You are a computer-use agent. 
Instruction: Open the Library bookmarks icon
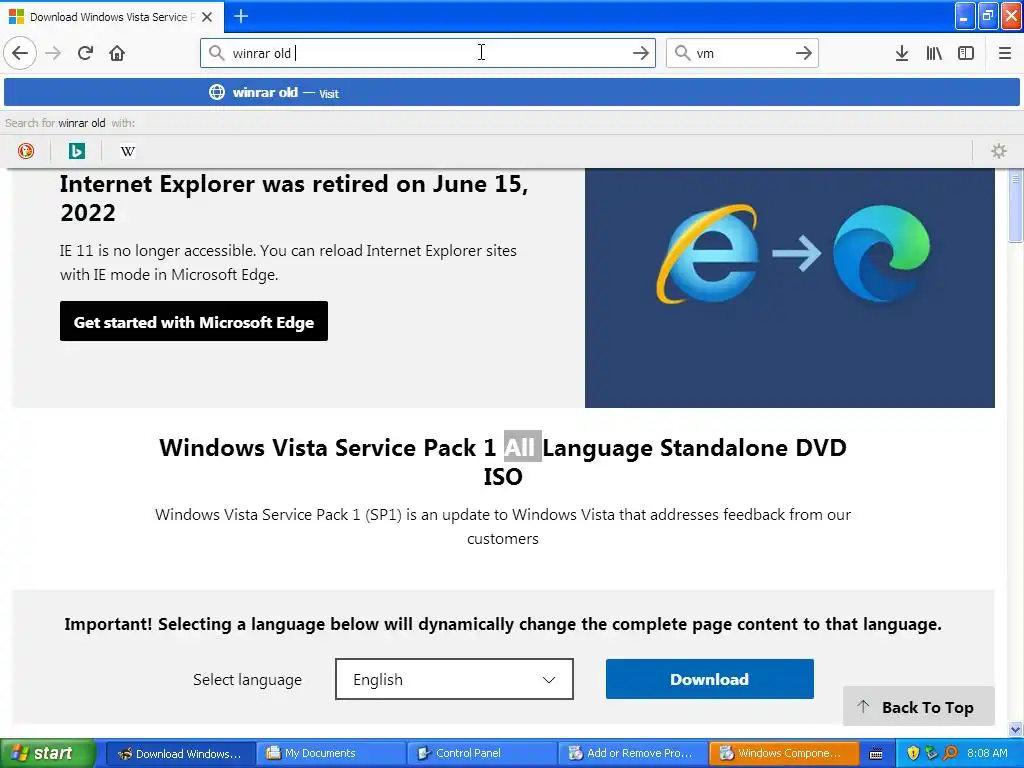(934, 53)
